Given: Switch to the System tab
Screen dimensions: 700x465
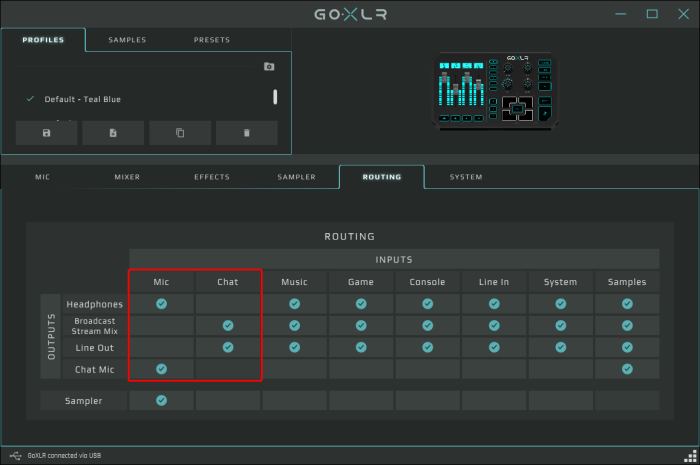Looking at the screenshot, I should click(x=466, y=177).
